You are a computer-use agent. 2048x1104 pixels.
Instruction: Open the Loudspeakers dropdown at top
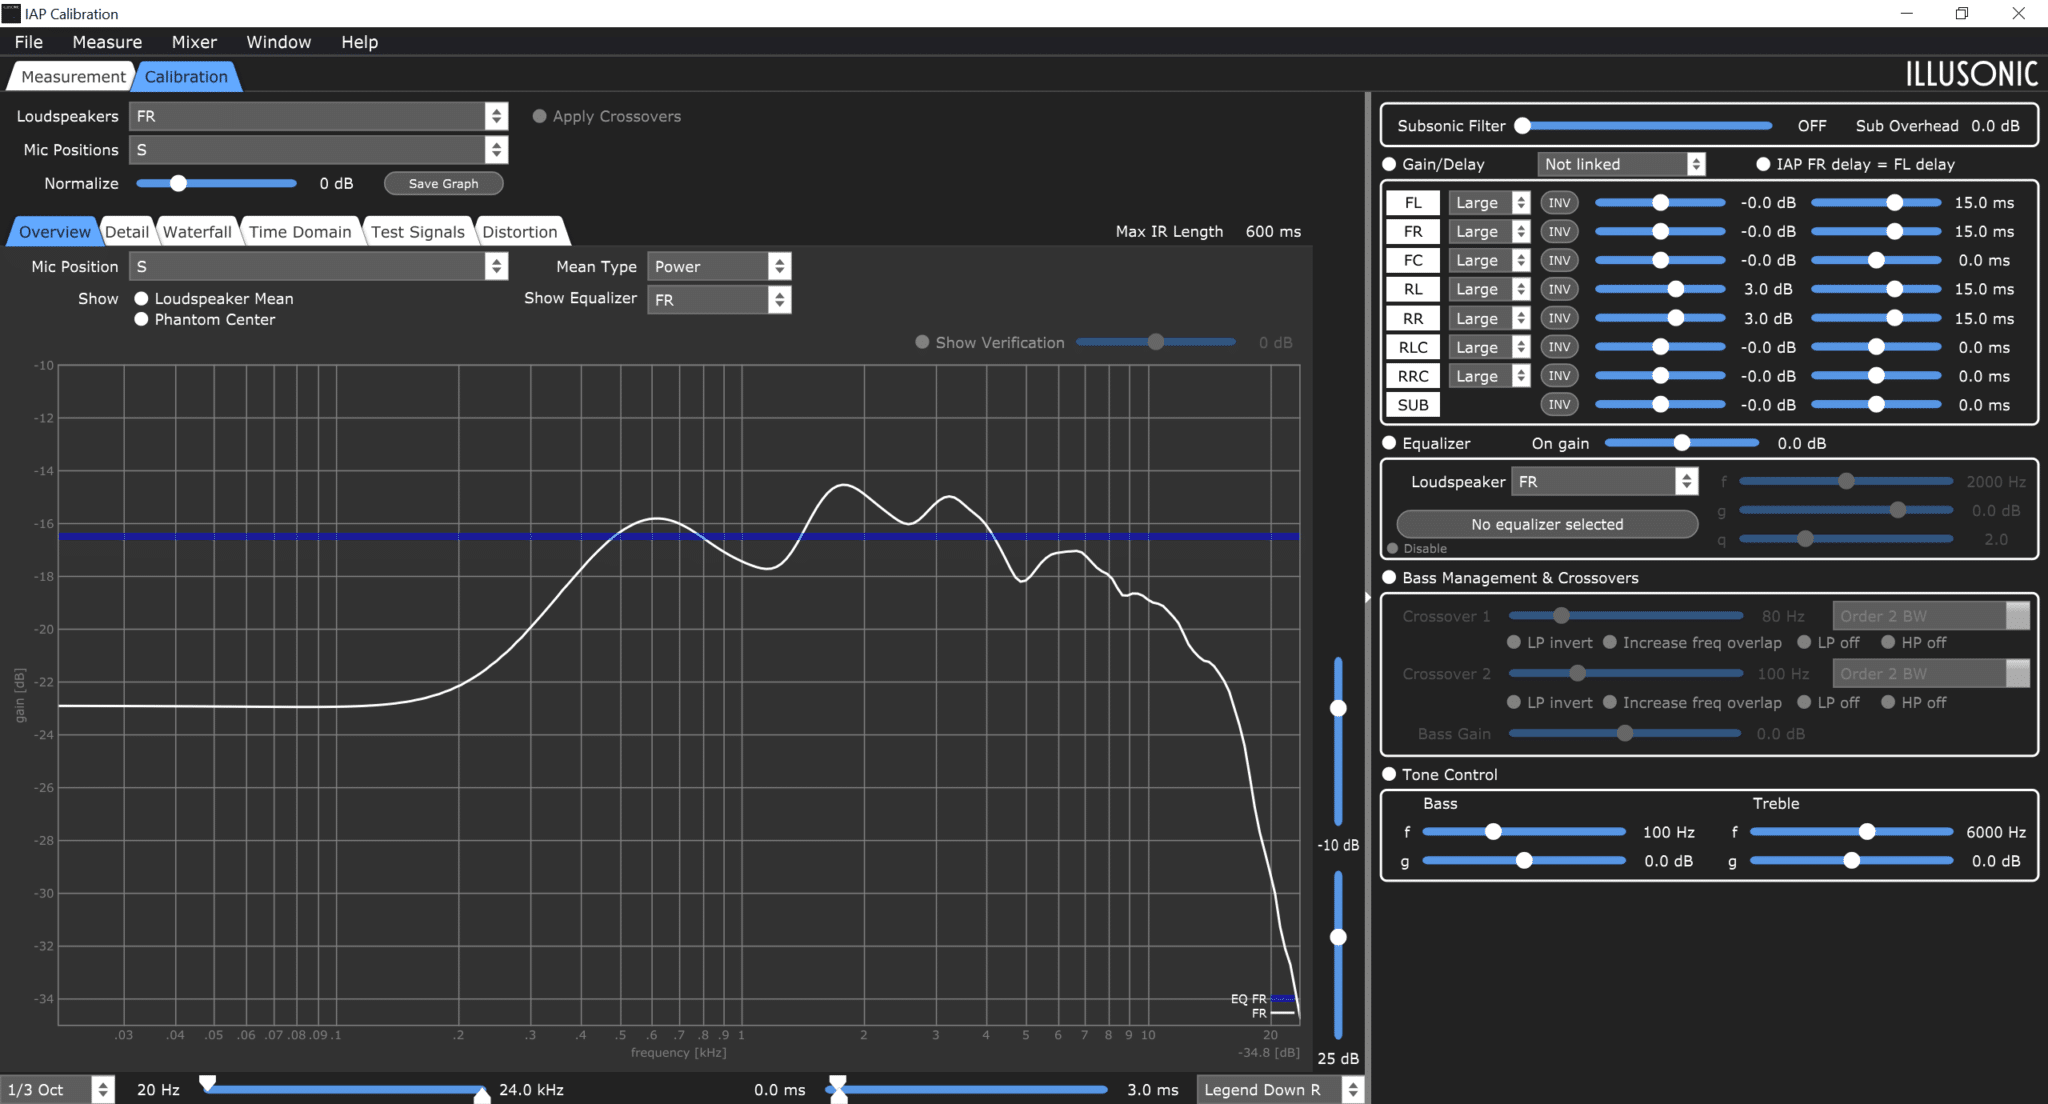[x=318, y=116]
